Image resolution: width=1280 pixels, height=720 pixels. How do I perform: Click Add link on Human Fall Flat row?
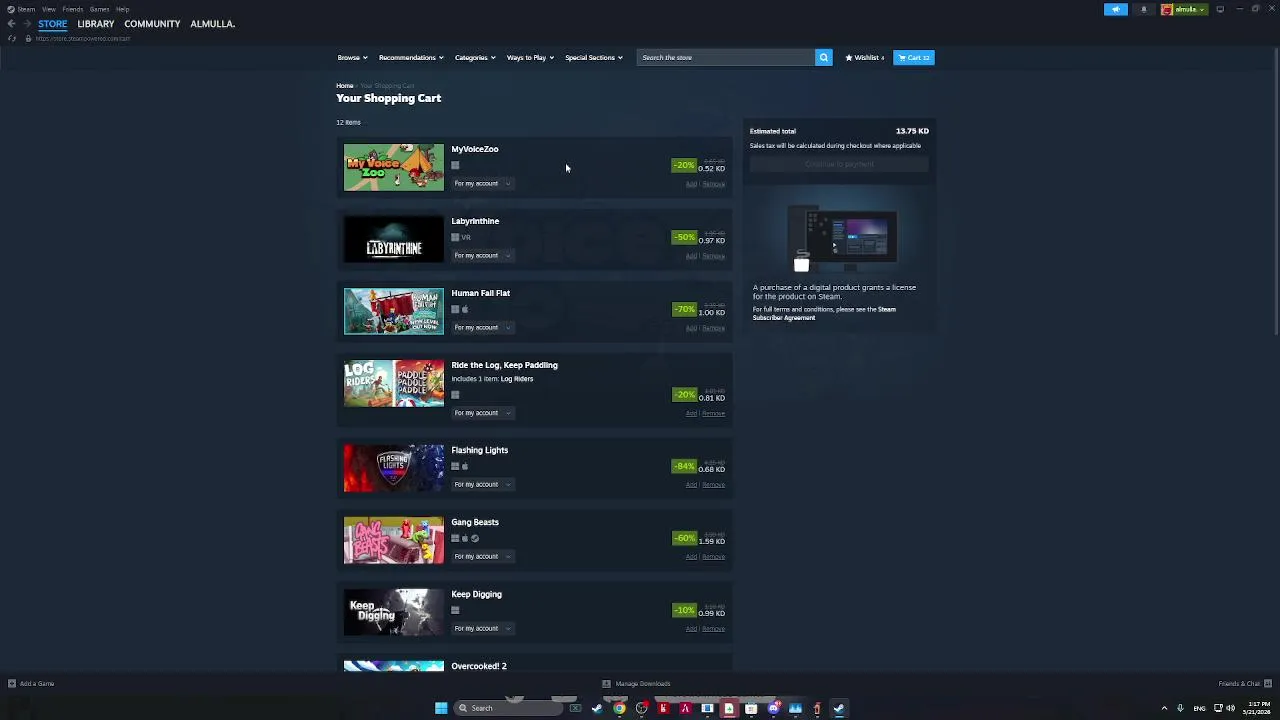[x=691, y=329]
